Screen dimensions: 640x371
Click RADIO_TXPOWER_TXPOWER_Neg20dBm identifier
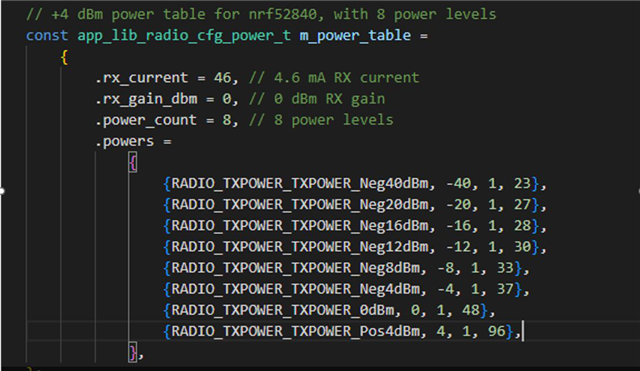tap(300, 204)
